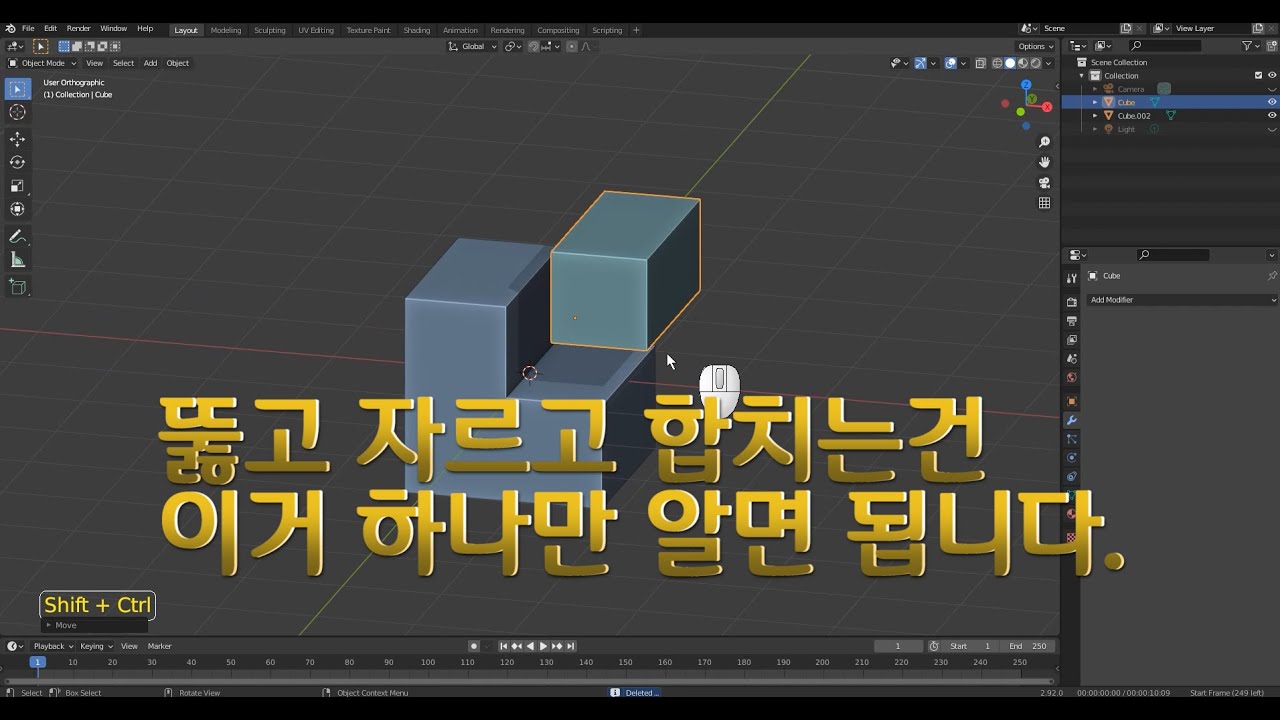Image resolution: width=1280 pixels, height=720 pixels.
Task: Expand the Cube outliner row
Action: click(x=1095, y=102)
